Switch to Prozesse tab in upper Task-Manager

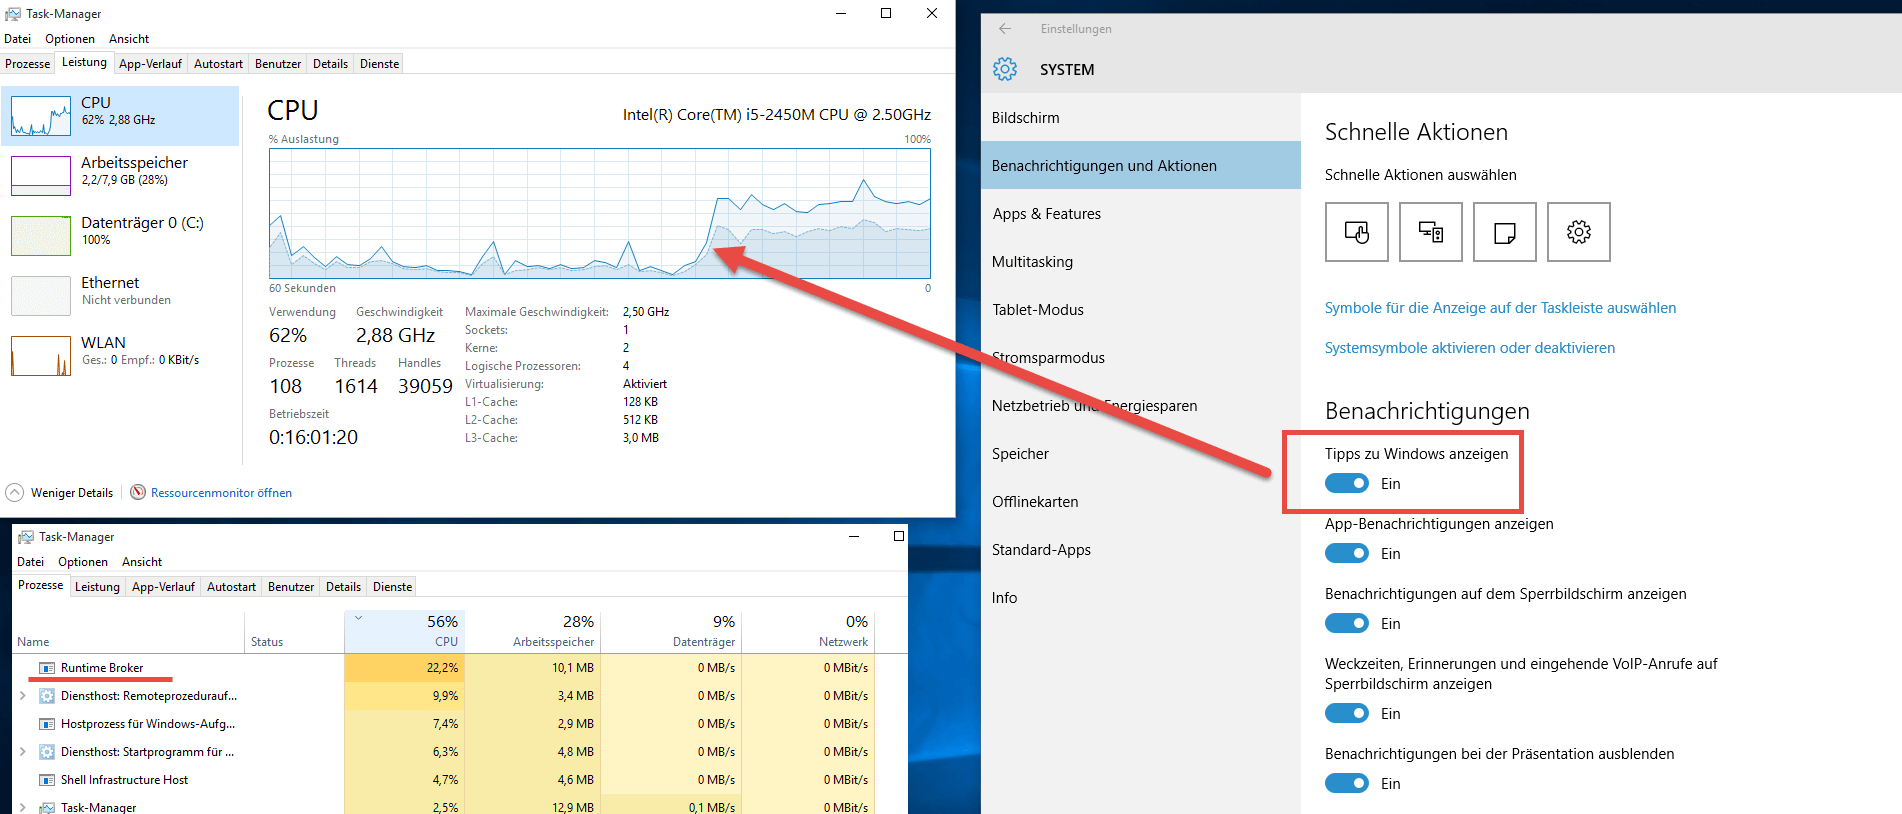[x=27, y=64]
